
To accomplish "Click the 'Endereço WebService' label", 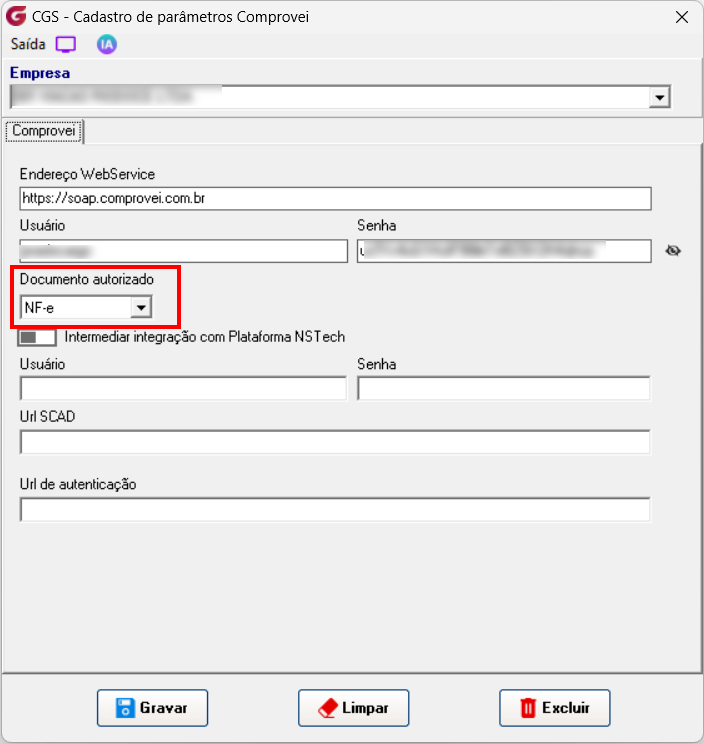I will coord(87,174).
